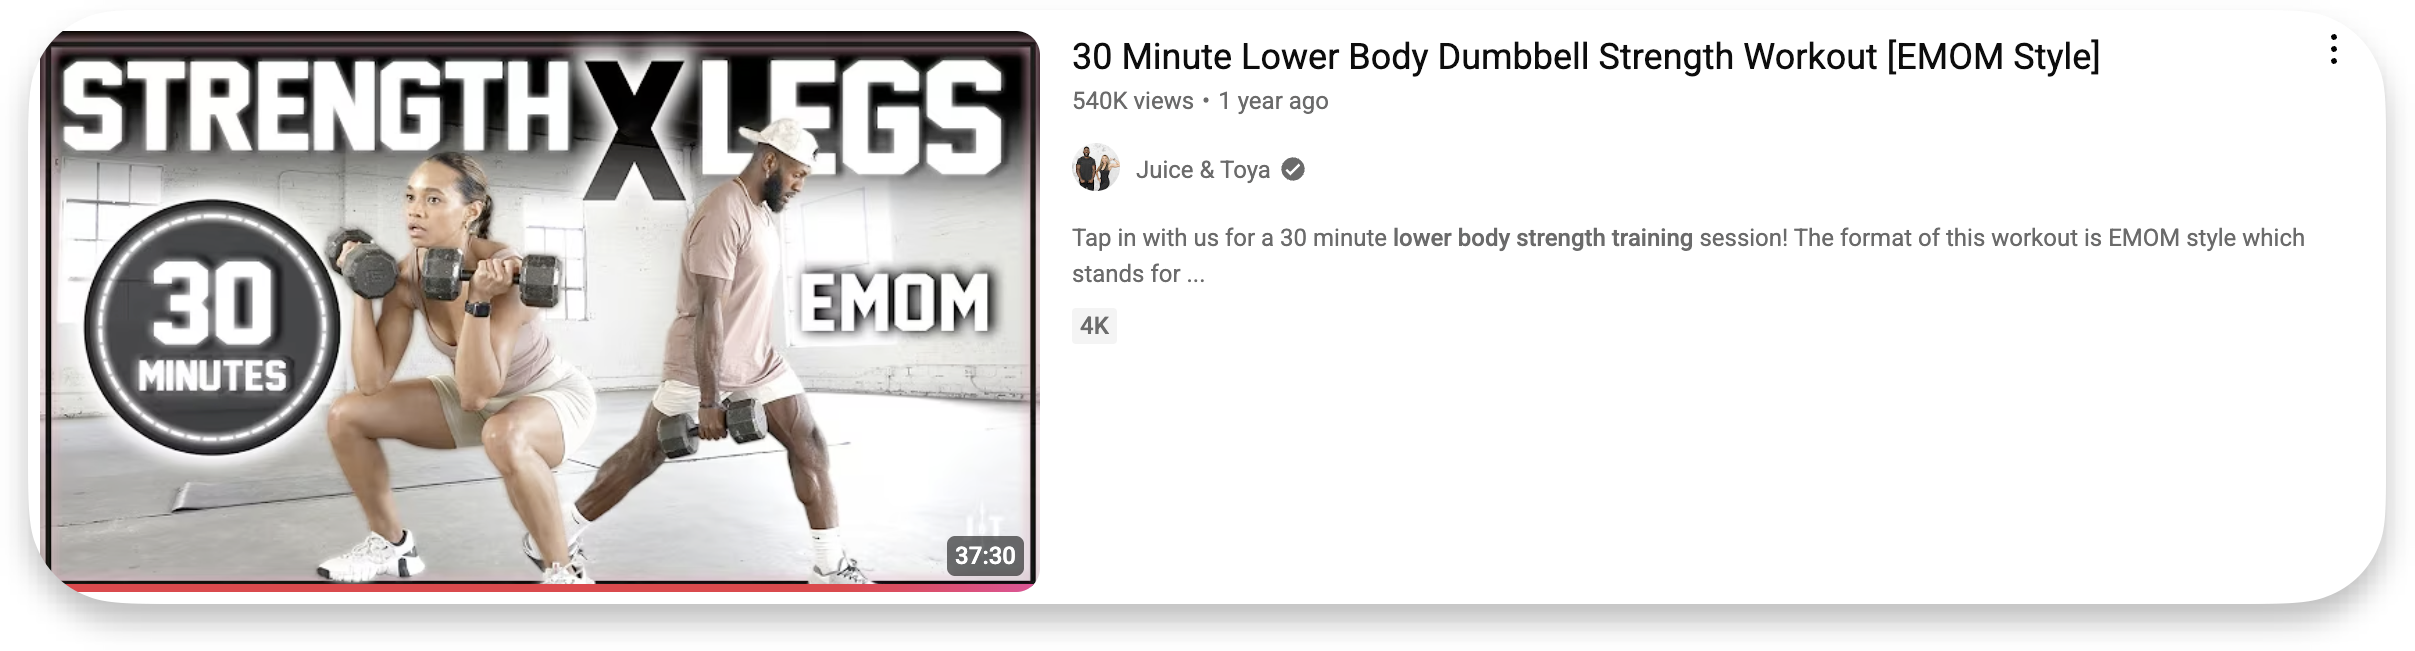Click the Juice & Toya channel avatar
The height and width of the screenshot is (651, 2415).
point(1096,168)
